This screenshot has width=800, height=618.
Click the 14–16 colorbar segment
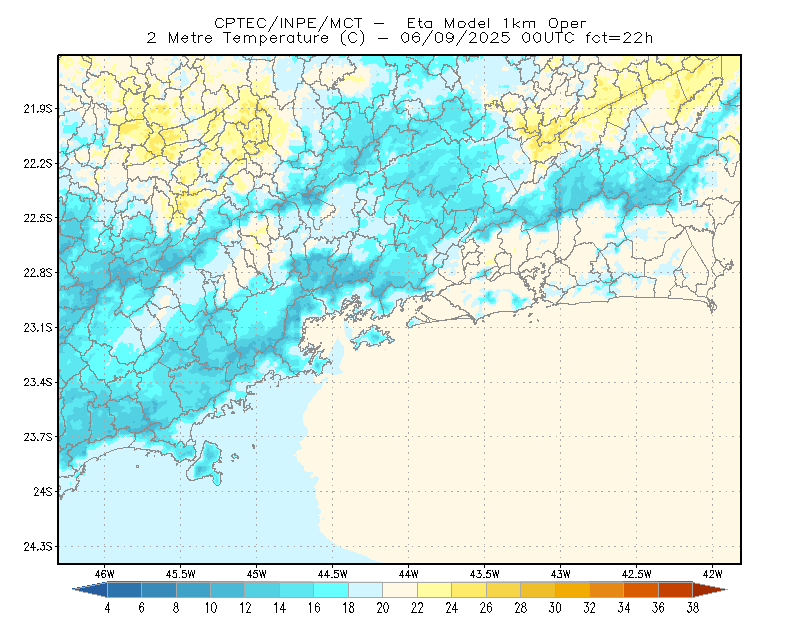point(297,589)
